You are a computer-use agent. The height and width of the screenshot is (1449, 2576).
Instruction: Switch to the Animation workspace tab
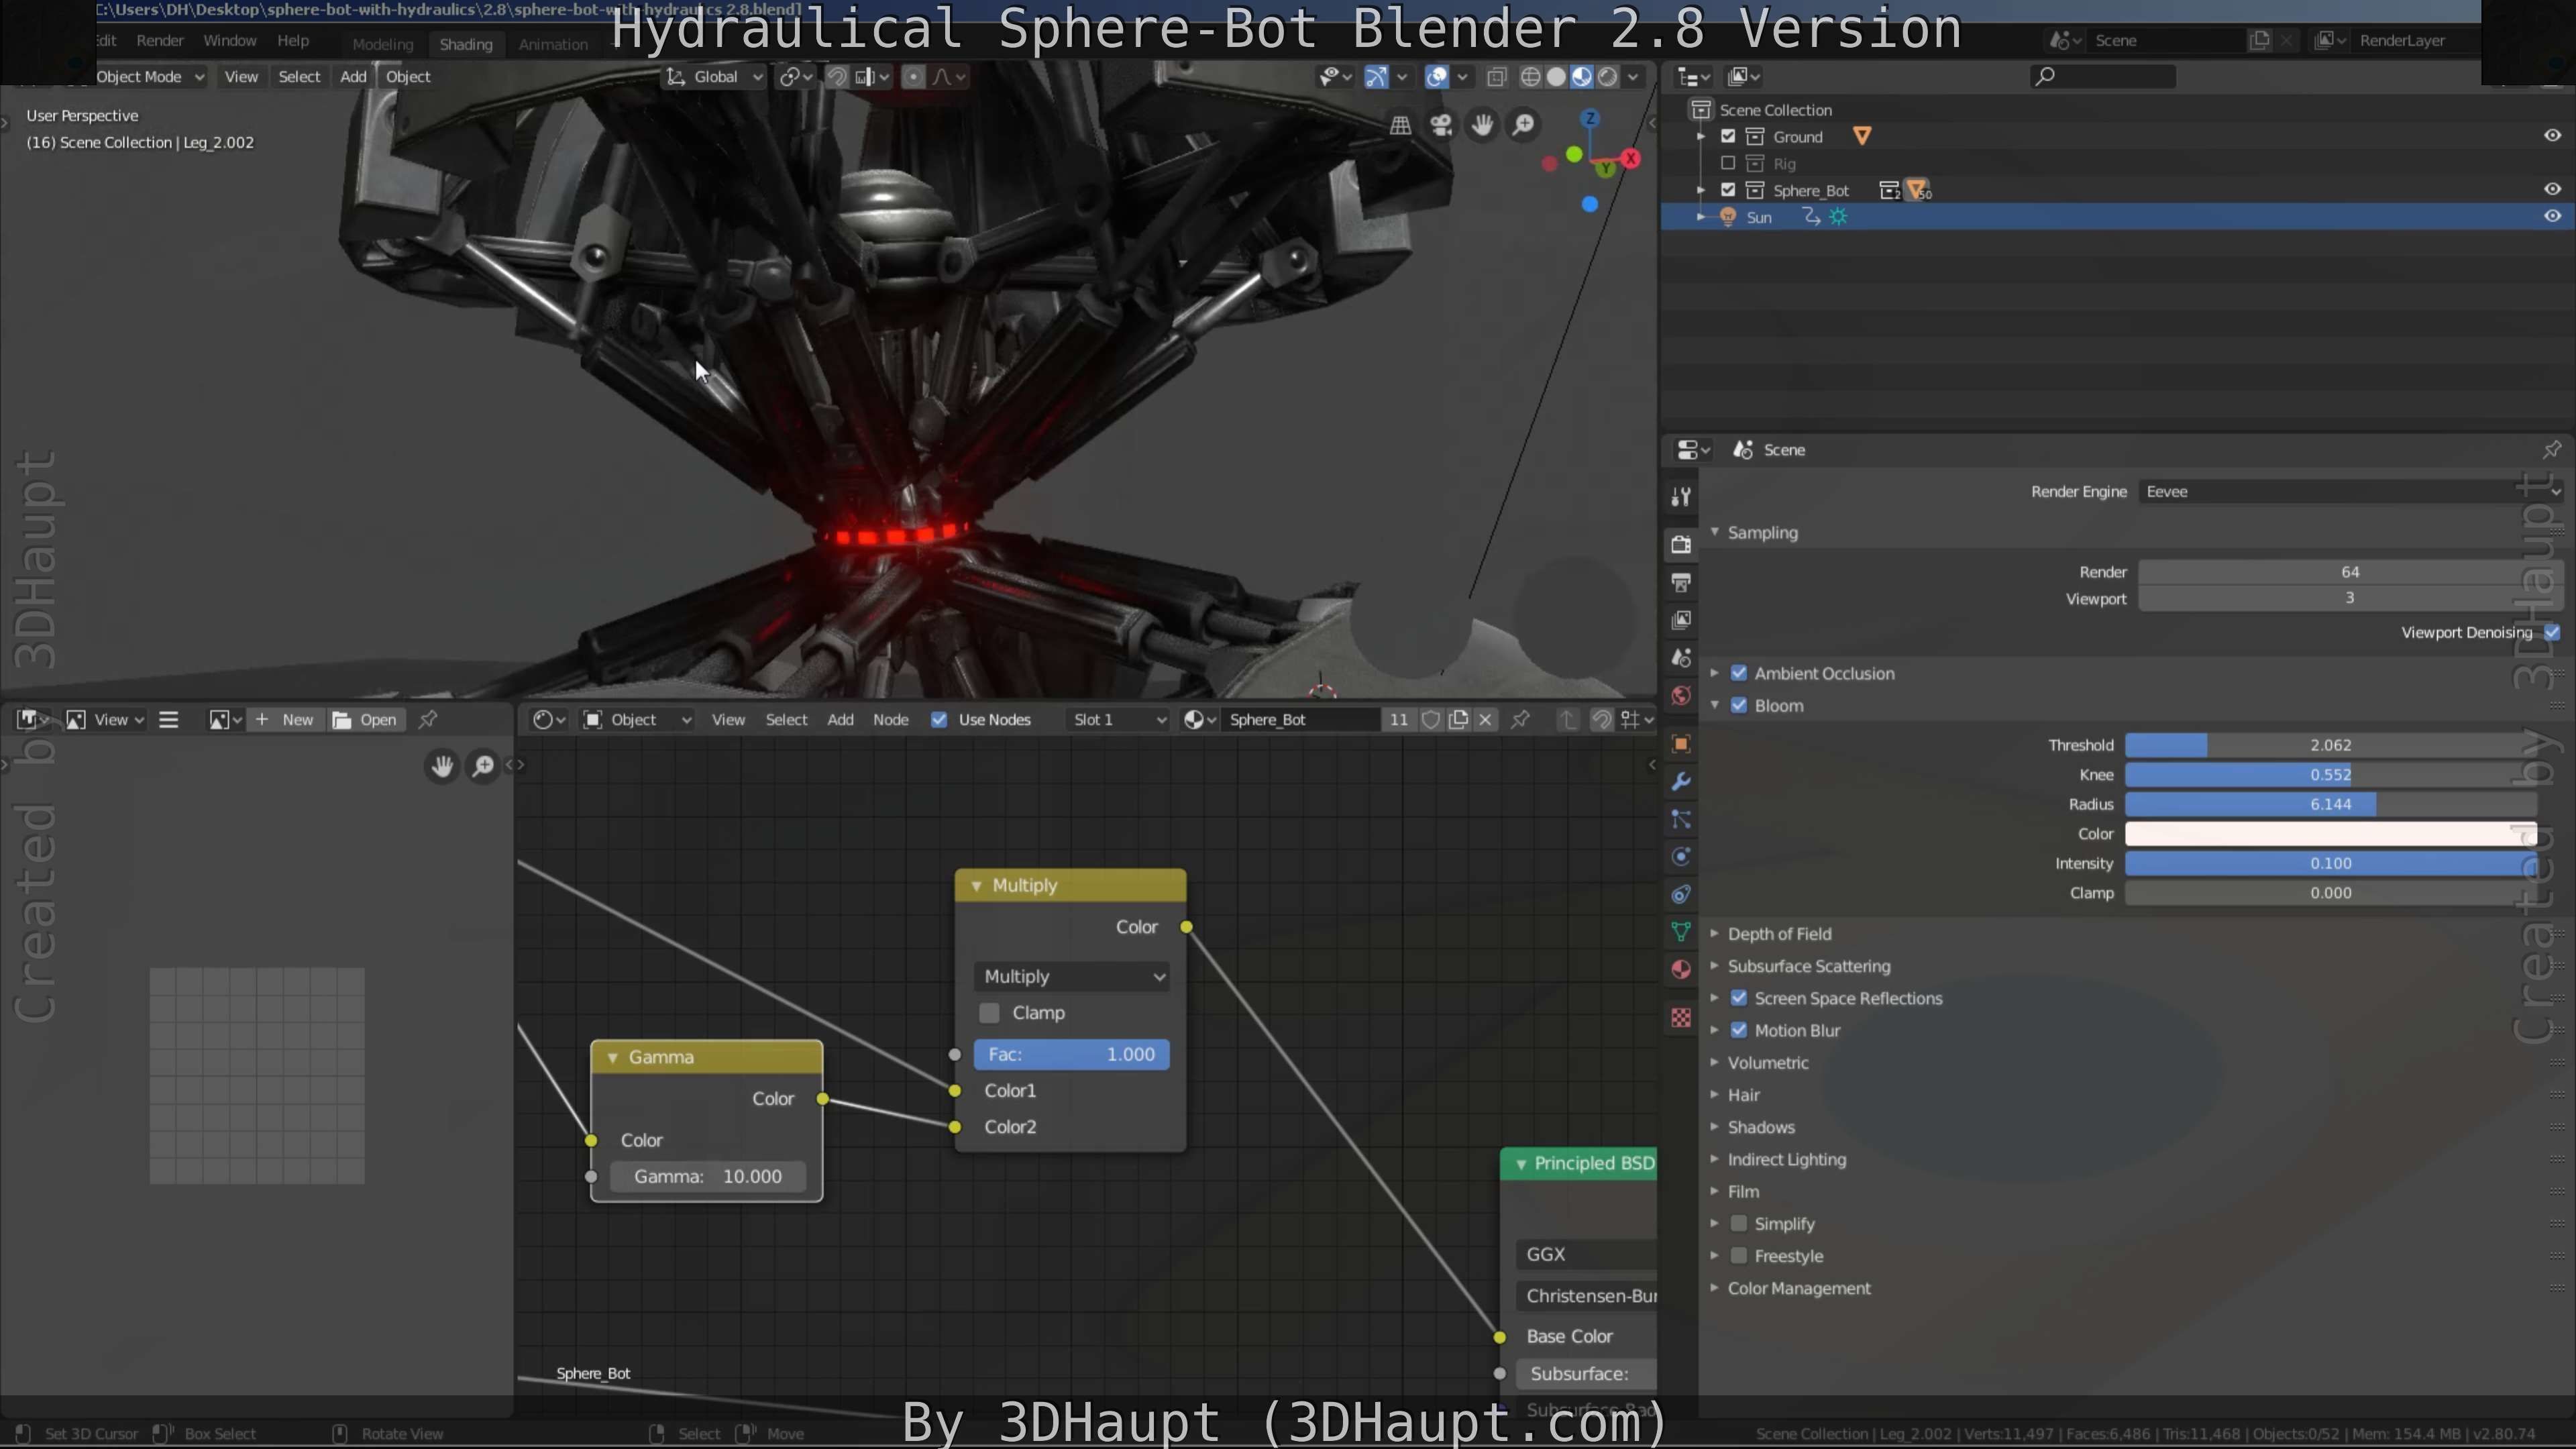(553, 44)
